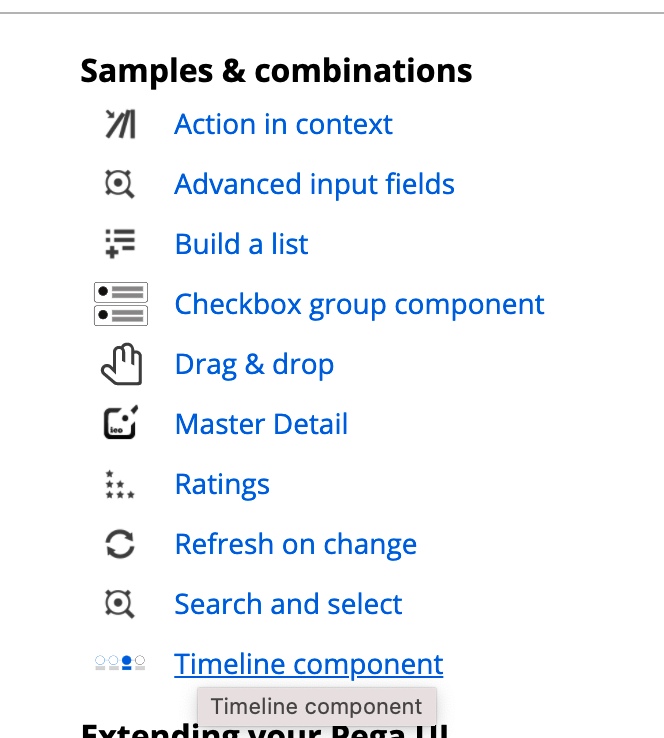This screenshot has height=738, width=664.
Task: Click the Search and select icon
Action: pyautogui.click(x=120, y=604)
